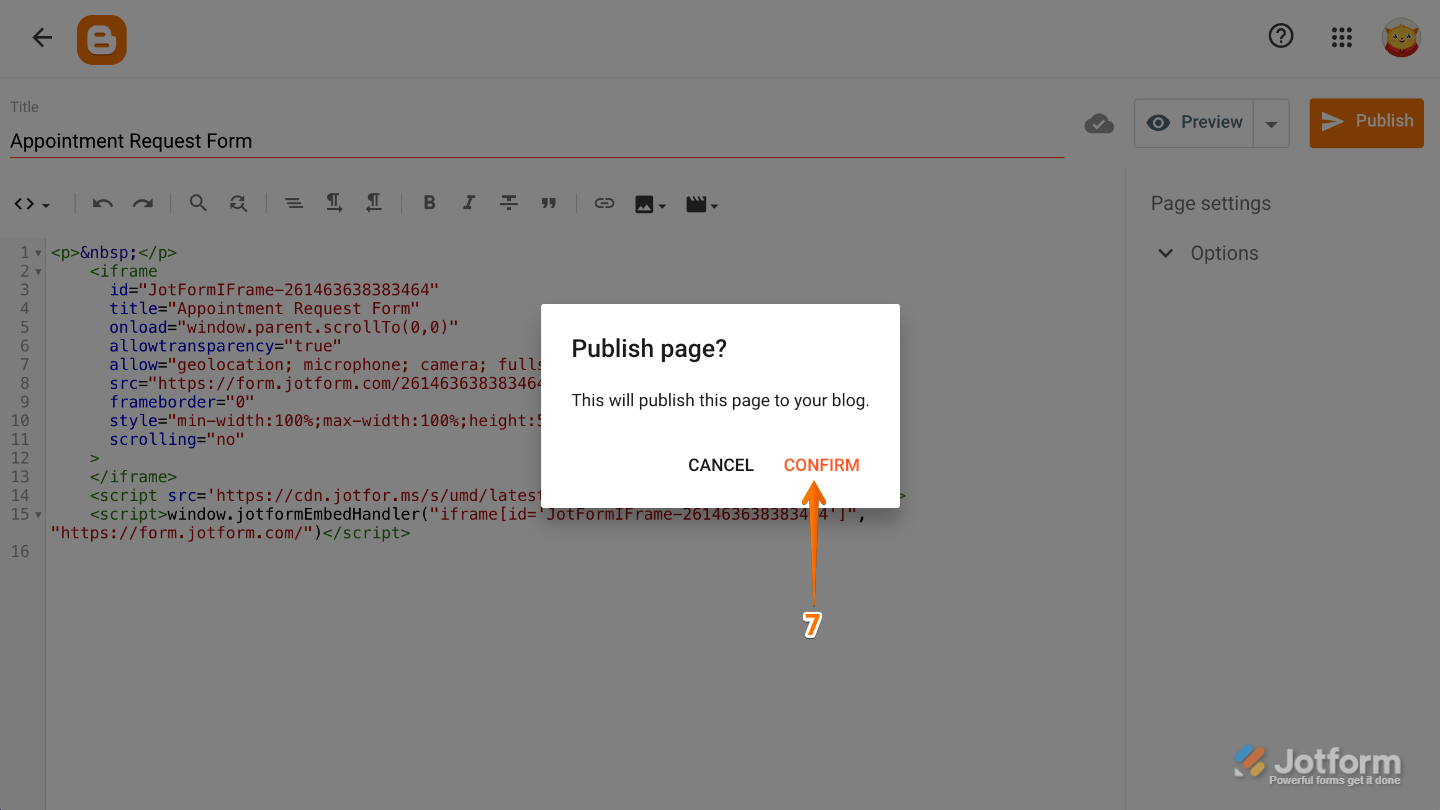The image size is (1440, 810).
Task: Expand the Options section
Action: 1208,253
